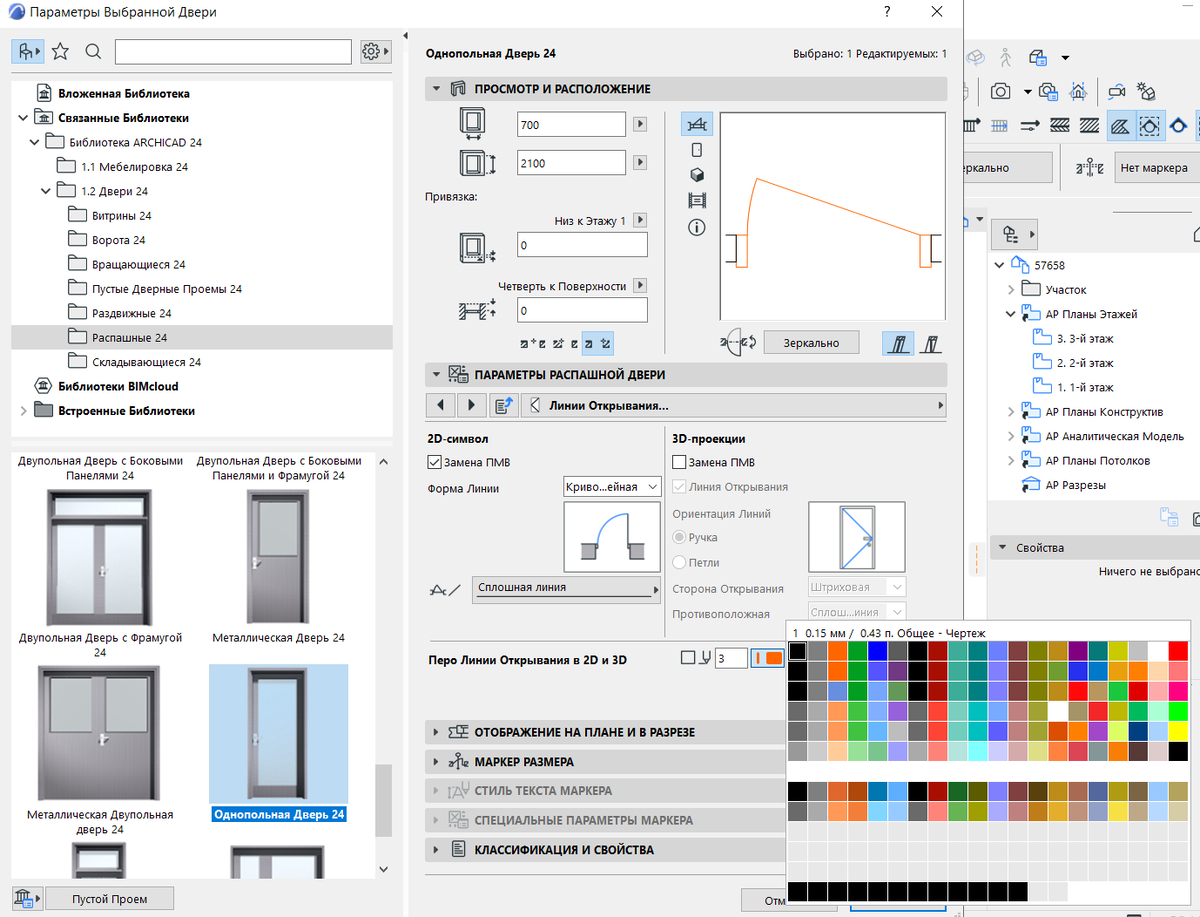1200x917 pixels.
Task: Click the door height field showing 2100
Action: (571, 163)
